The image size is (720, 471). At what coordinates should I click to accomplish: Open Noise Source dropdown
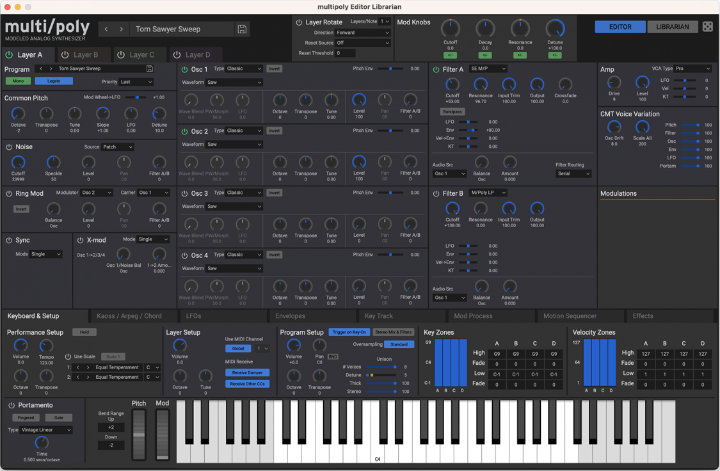tap(118, 147)
